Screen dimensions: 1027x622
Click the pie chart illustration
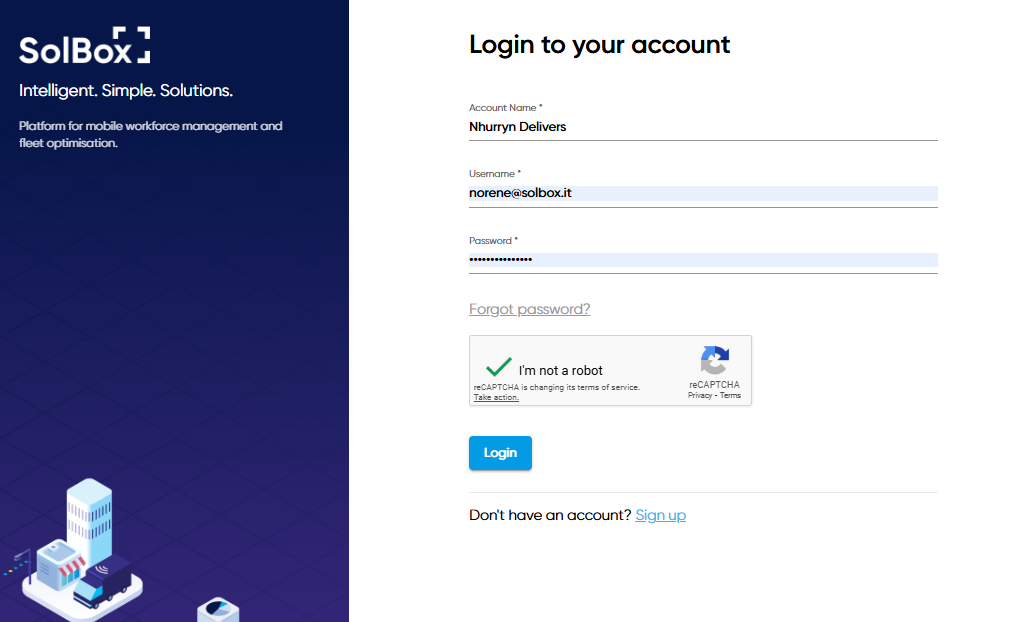click(x=217, y=609)
